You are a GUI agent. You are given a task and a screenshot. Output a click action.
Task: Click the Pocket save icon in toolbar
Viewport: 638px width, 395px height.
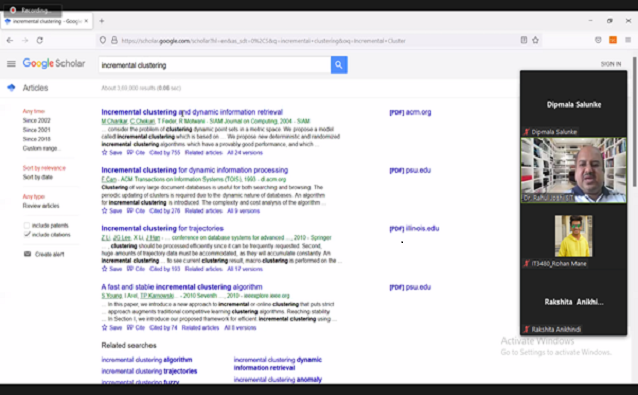pos(598,40)
